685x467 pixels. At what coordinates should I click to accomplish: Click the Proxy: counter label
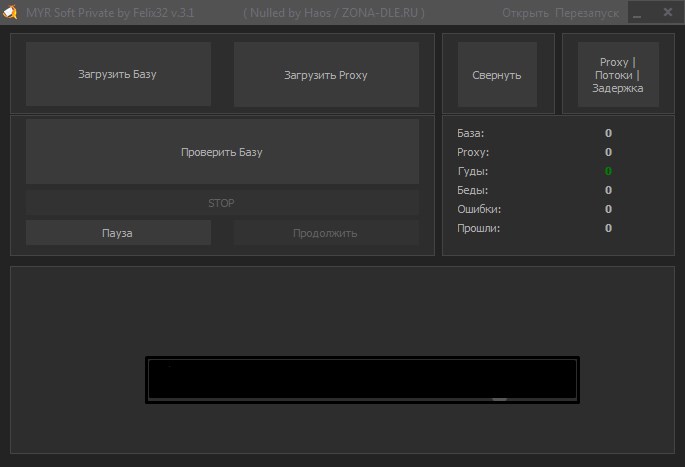[x=473, y=152]
